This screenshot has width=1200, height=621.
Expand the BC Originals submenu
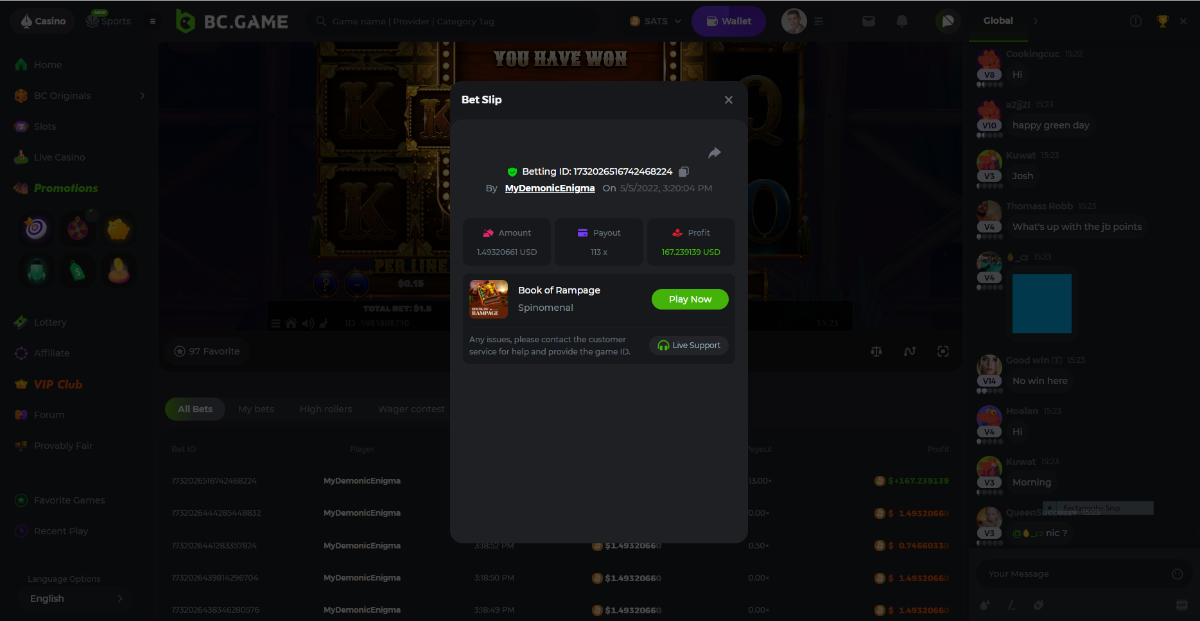[142, 96]
